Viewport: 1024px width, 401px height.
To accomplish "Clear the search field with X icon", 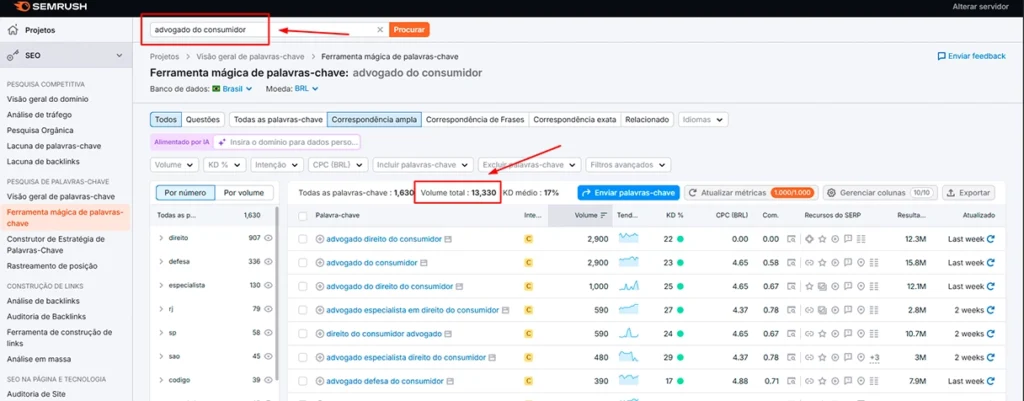I will (x=380, y=29).
